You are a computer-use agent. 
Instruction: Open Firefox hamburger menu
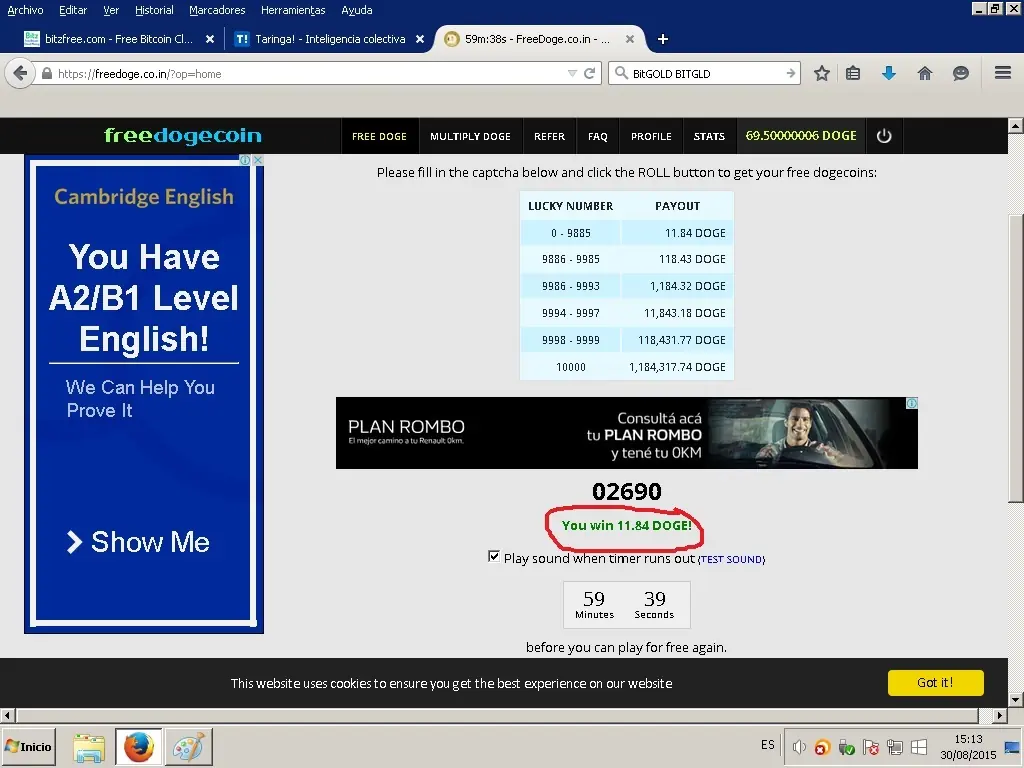click(x=1003, y=72)
